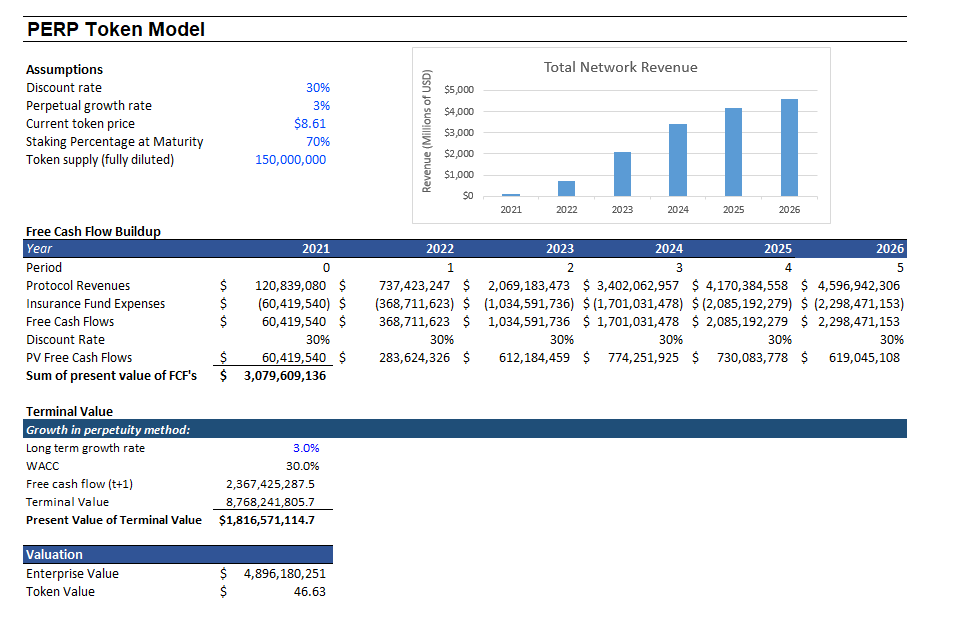This screenshot has width=967, height=641.
Task: Click the 2024 revenue bar in chart
Action: click(678, 160)
